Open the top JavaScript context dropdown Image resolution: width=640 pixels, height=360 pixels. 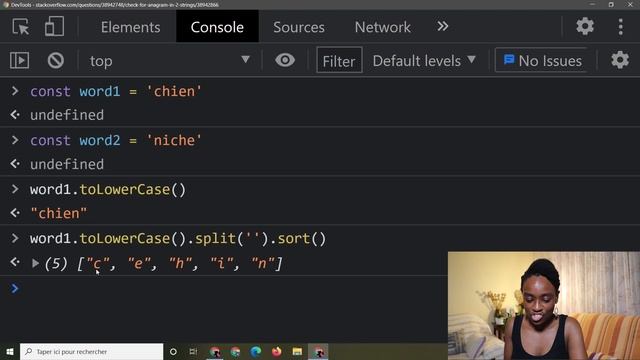click(x=169, y=60)
